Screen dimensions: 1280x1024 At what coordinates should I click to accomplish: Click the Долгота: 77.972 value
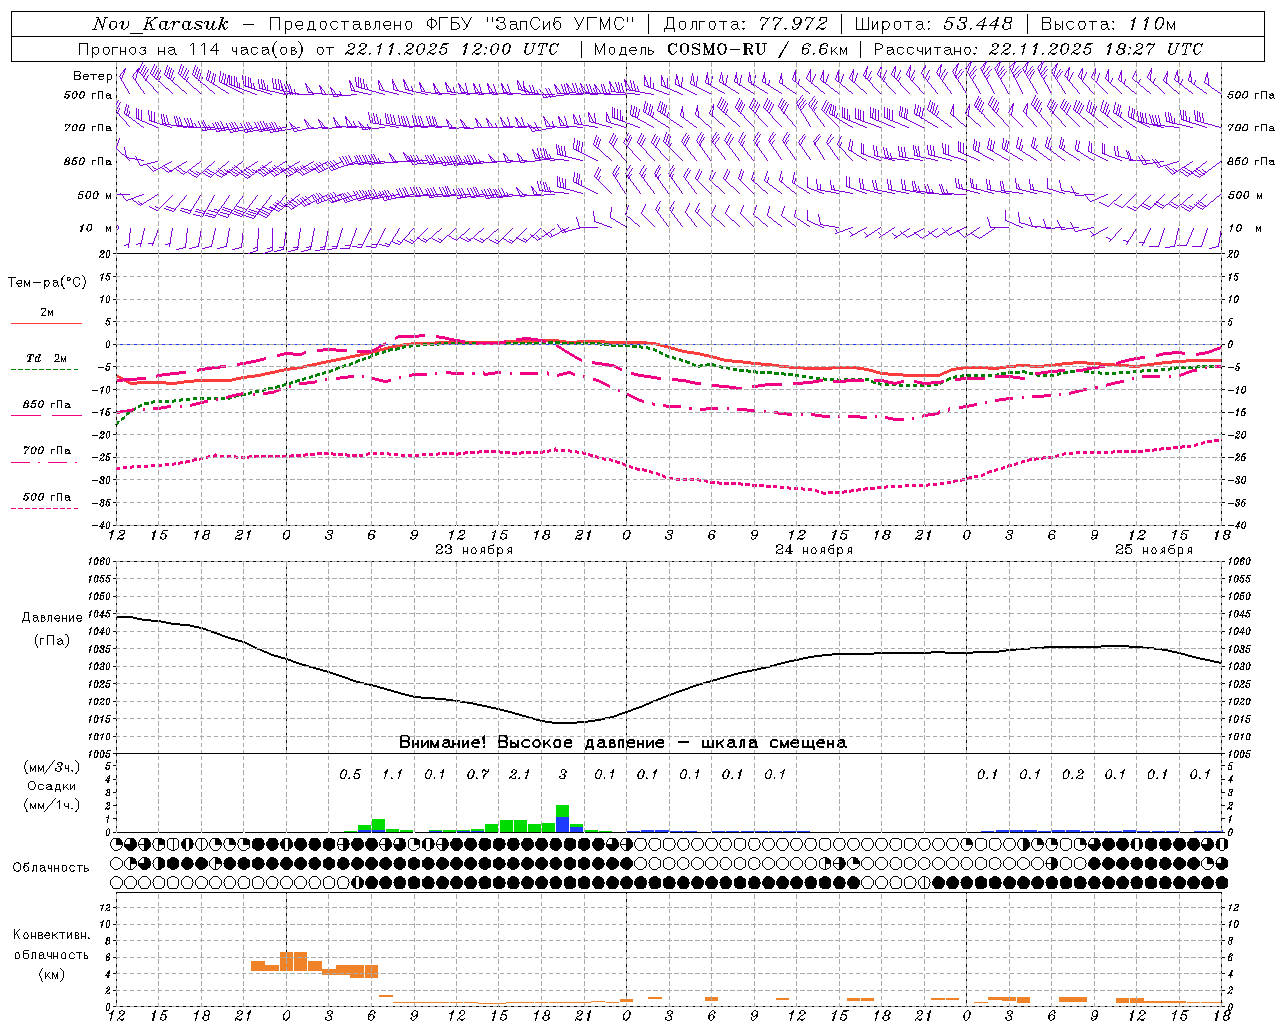(x=745, y=24)
